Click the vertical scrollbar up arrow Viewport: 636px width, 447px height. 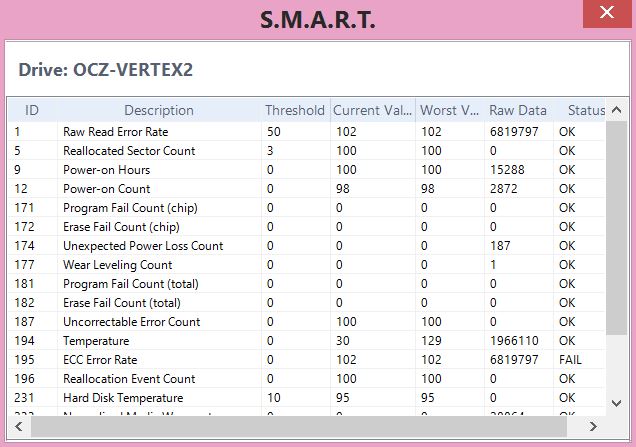pos(617,110)
